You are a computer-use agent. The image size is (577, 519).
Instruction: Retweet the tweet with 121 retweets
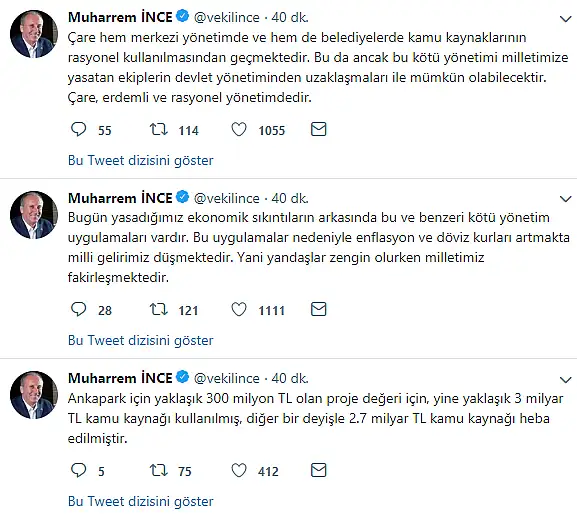159,310
